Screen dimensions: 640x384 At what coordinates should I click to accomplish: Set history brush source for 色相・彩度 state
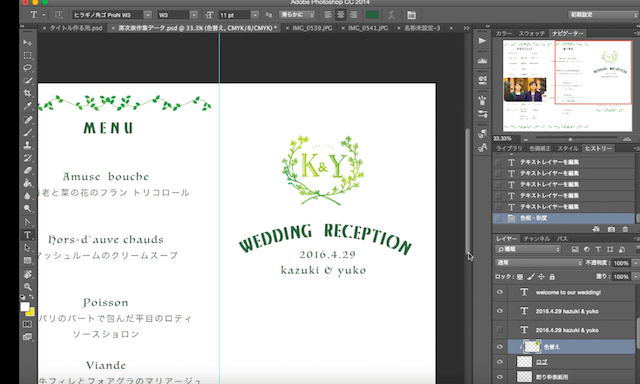coord(498,218)
